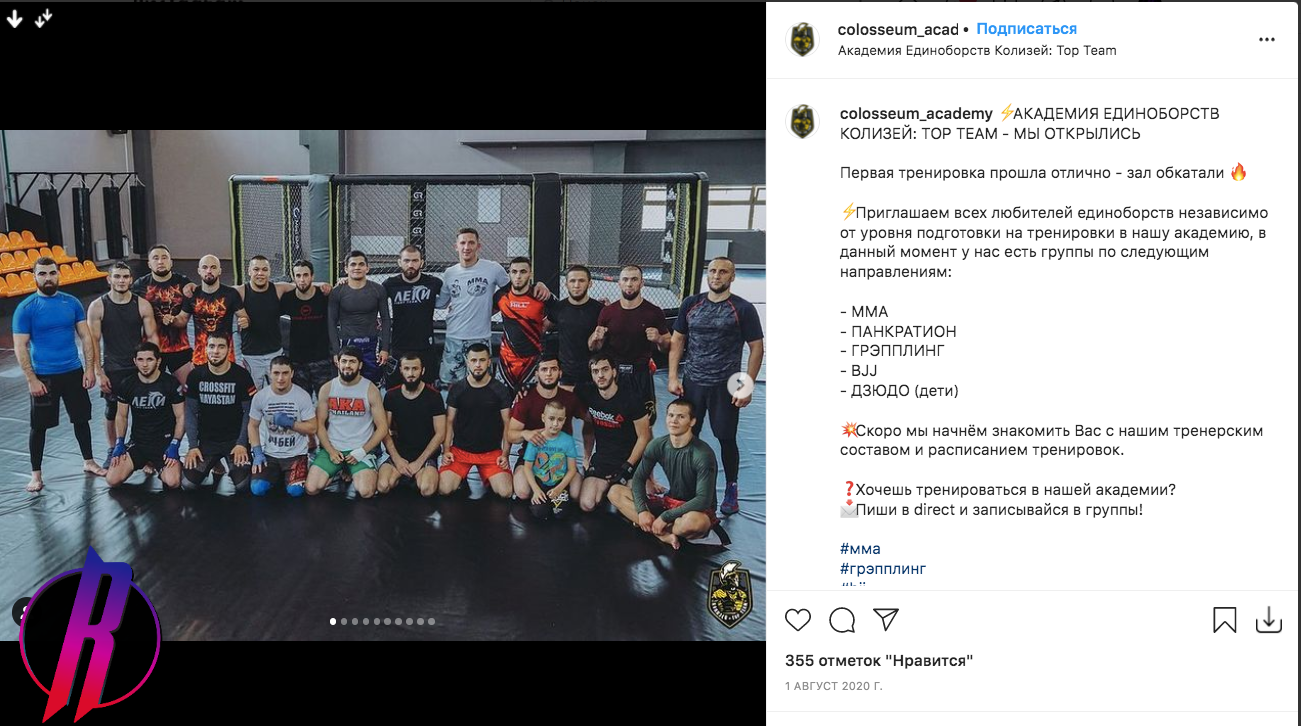Open the #грэпплинг hashtag
The height and width of the screenshot is (726, 1301).
point(883,569)
